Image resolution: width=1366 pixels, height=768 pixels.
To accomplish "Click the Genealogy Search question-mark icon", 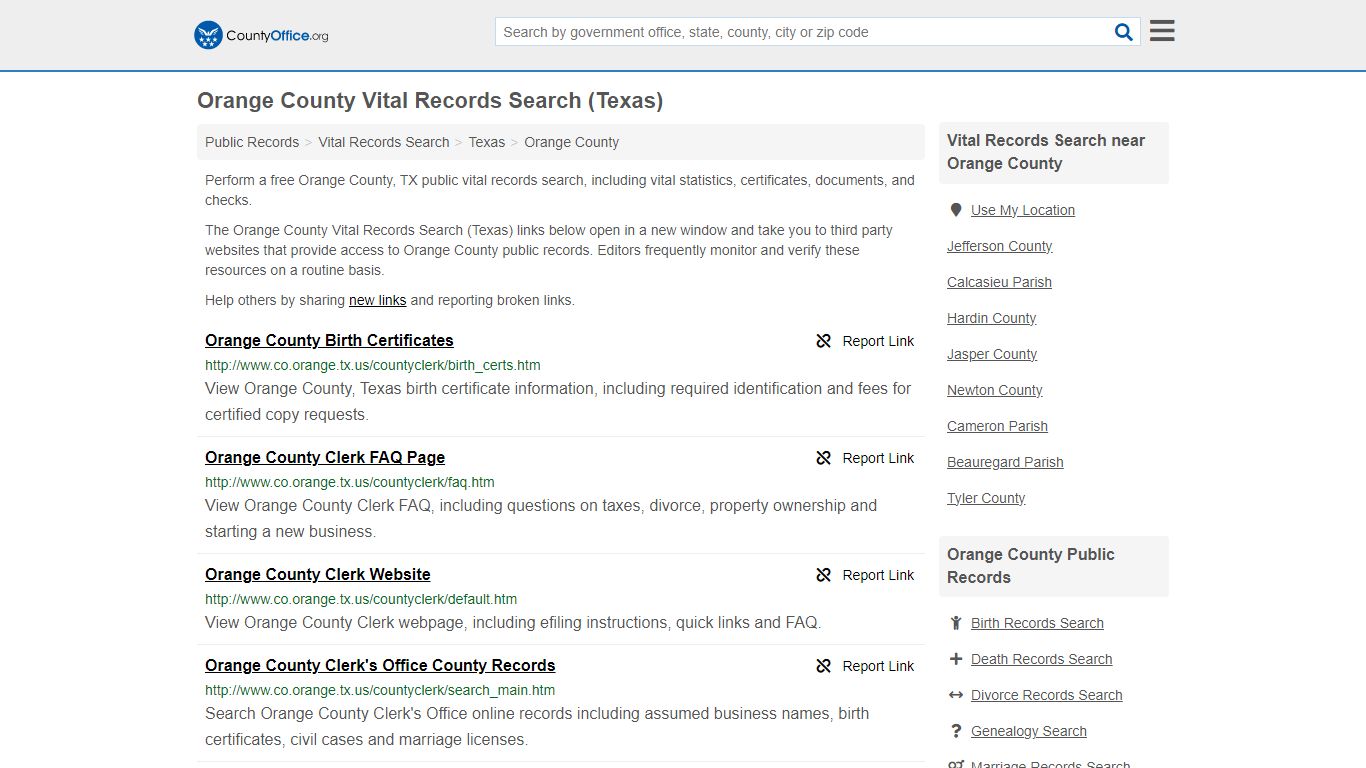I will click(x=956, y=731).
